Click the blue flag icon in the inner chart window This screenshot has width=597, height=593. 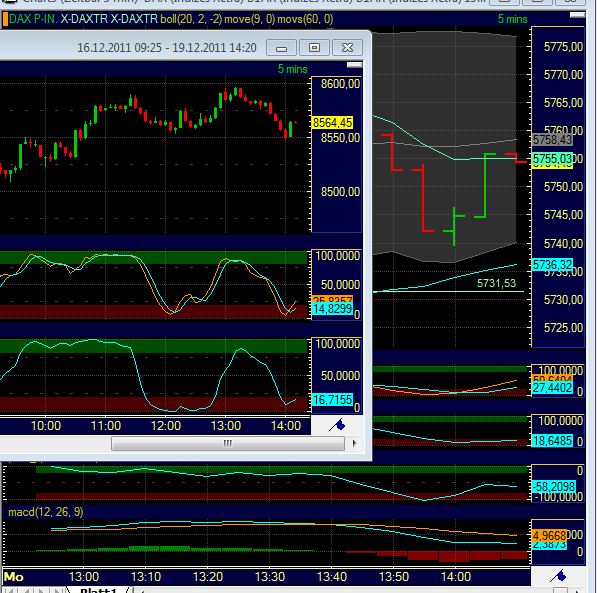(x=337, y=425)
